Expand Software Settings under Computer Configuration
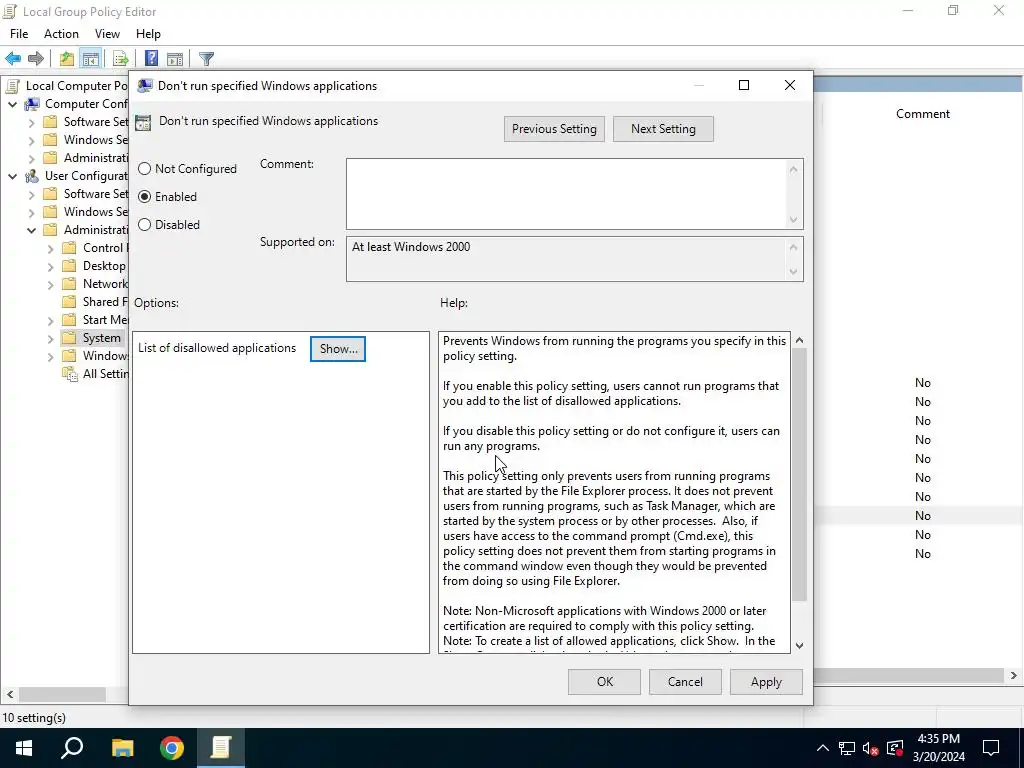1024x768 pixels. click(x=31, y=122)
